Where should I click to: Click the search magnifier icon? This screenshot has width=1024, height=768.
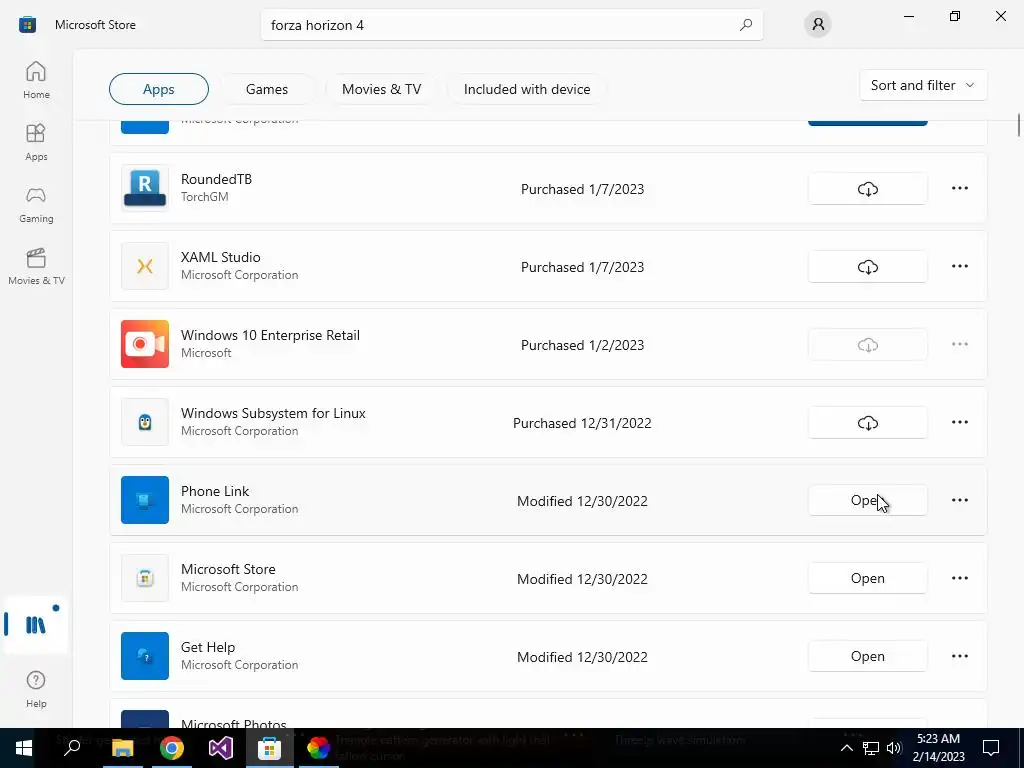pos(746,25)
